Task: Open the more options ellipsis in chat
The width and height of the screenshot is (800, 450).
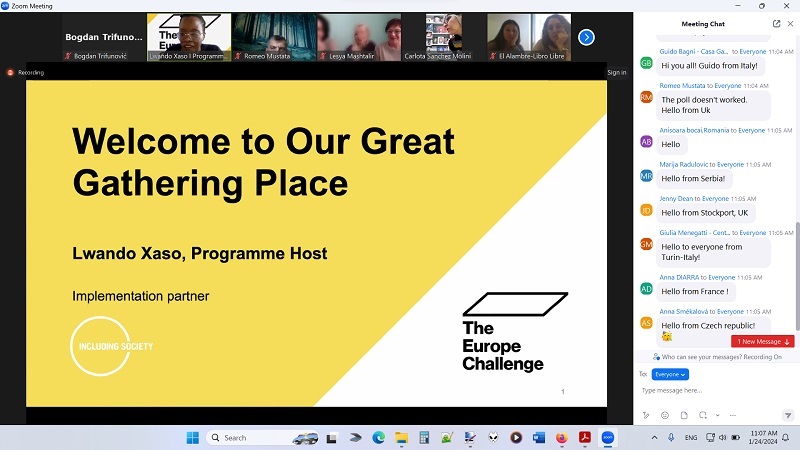Action: [x=733, y=415]
